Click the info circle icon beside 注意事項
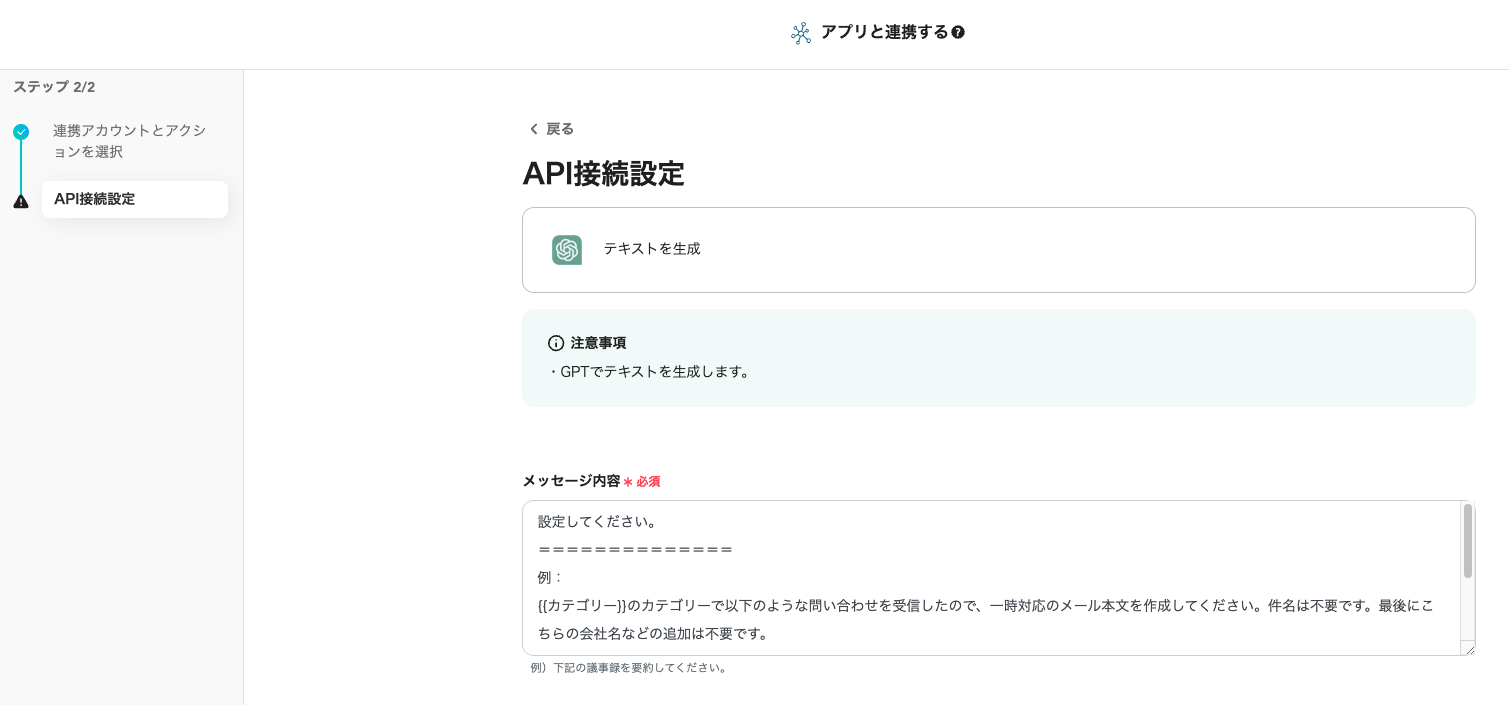Viewport: 1509px width, 705px height. click(556, 343)
